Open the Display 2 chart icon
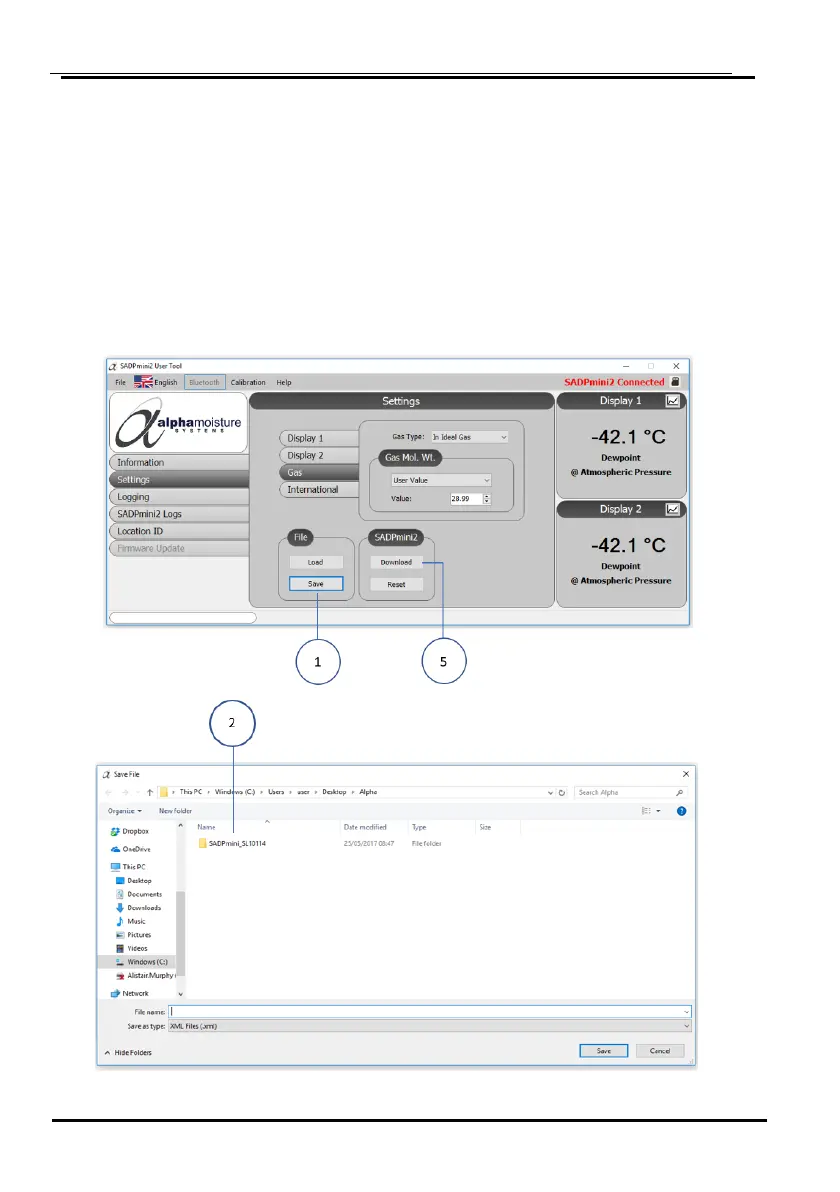 point(673,509)
